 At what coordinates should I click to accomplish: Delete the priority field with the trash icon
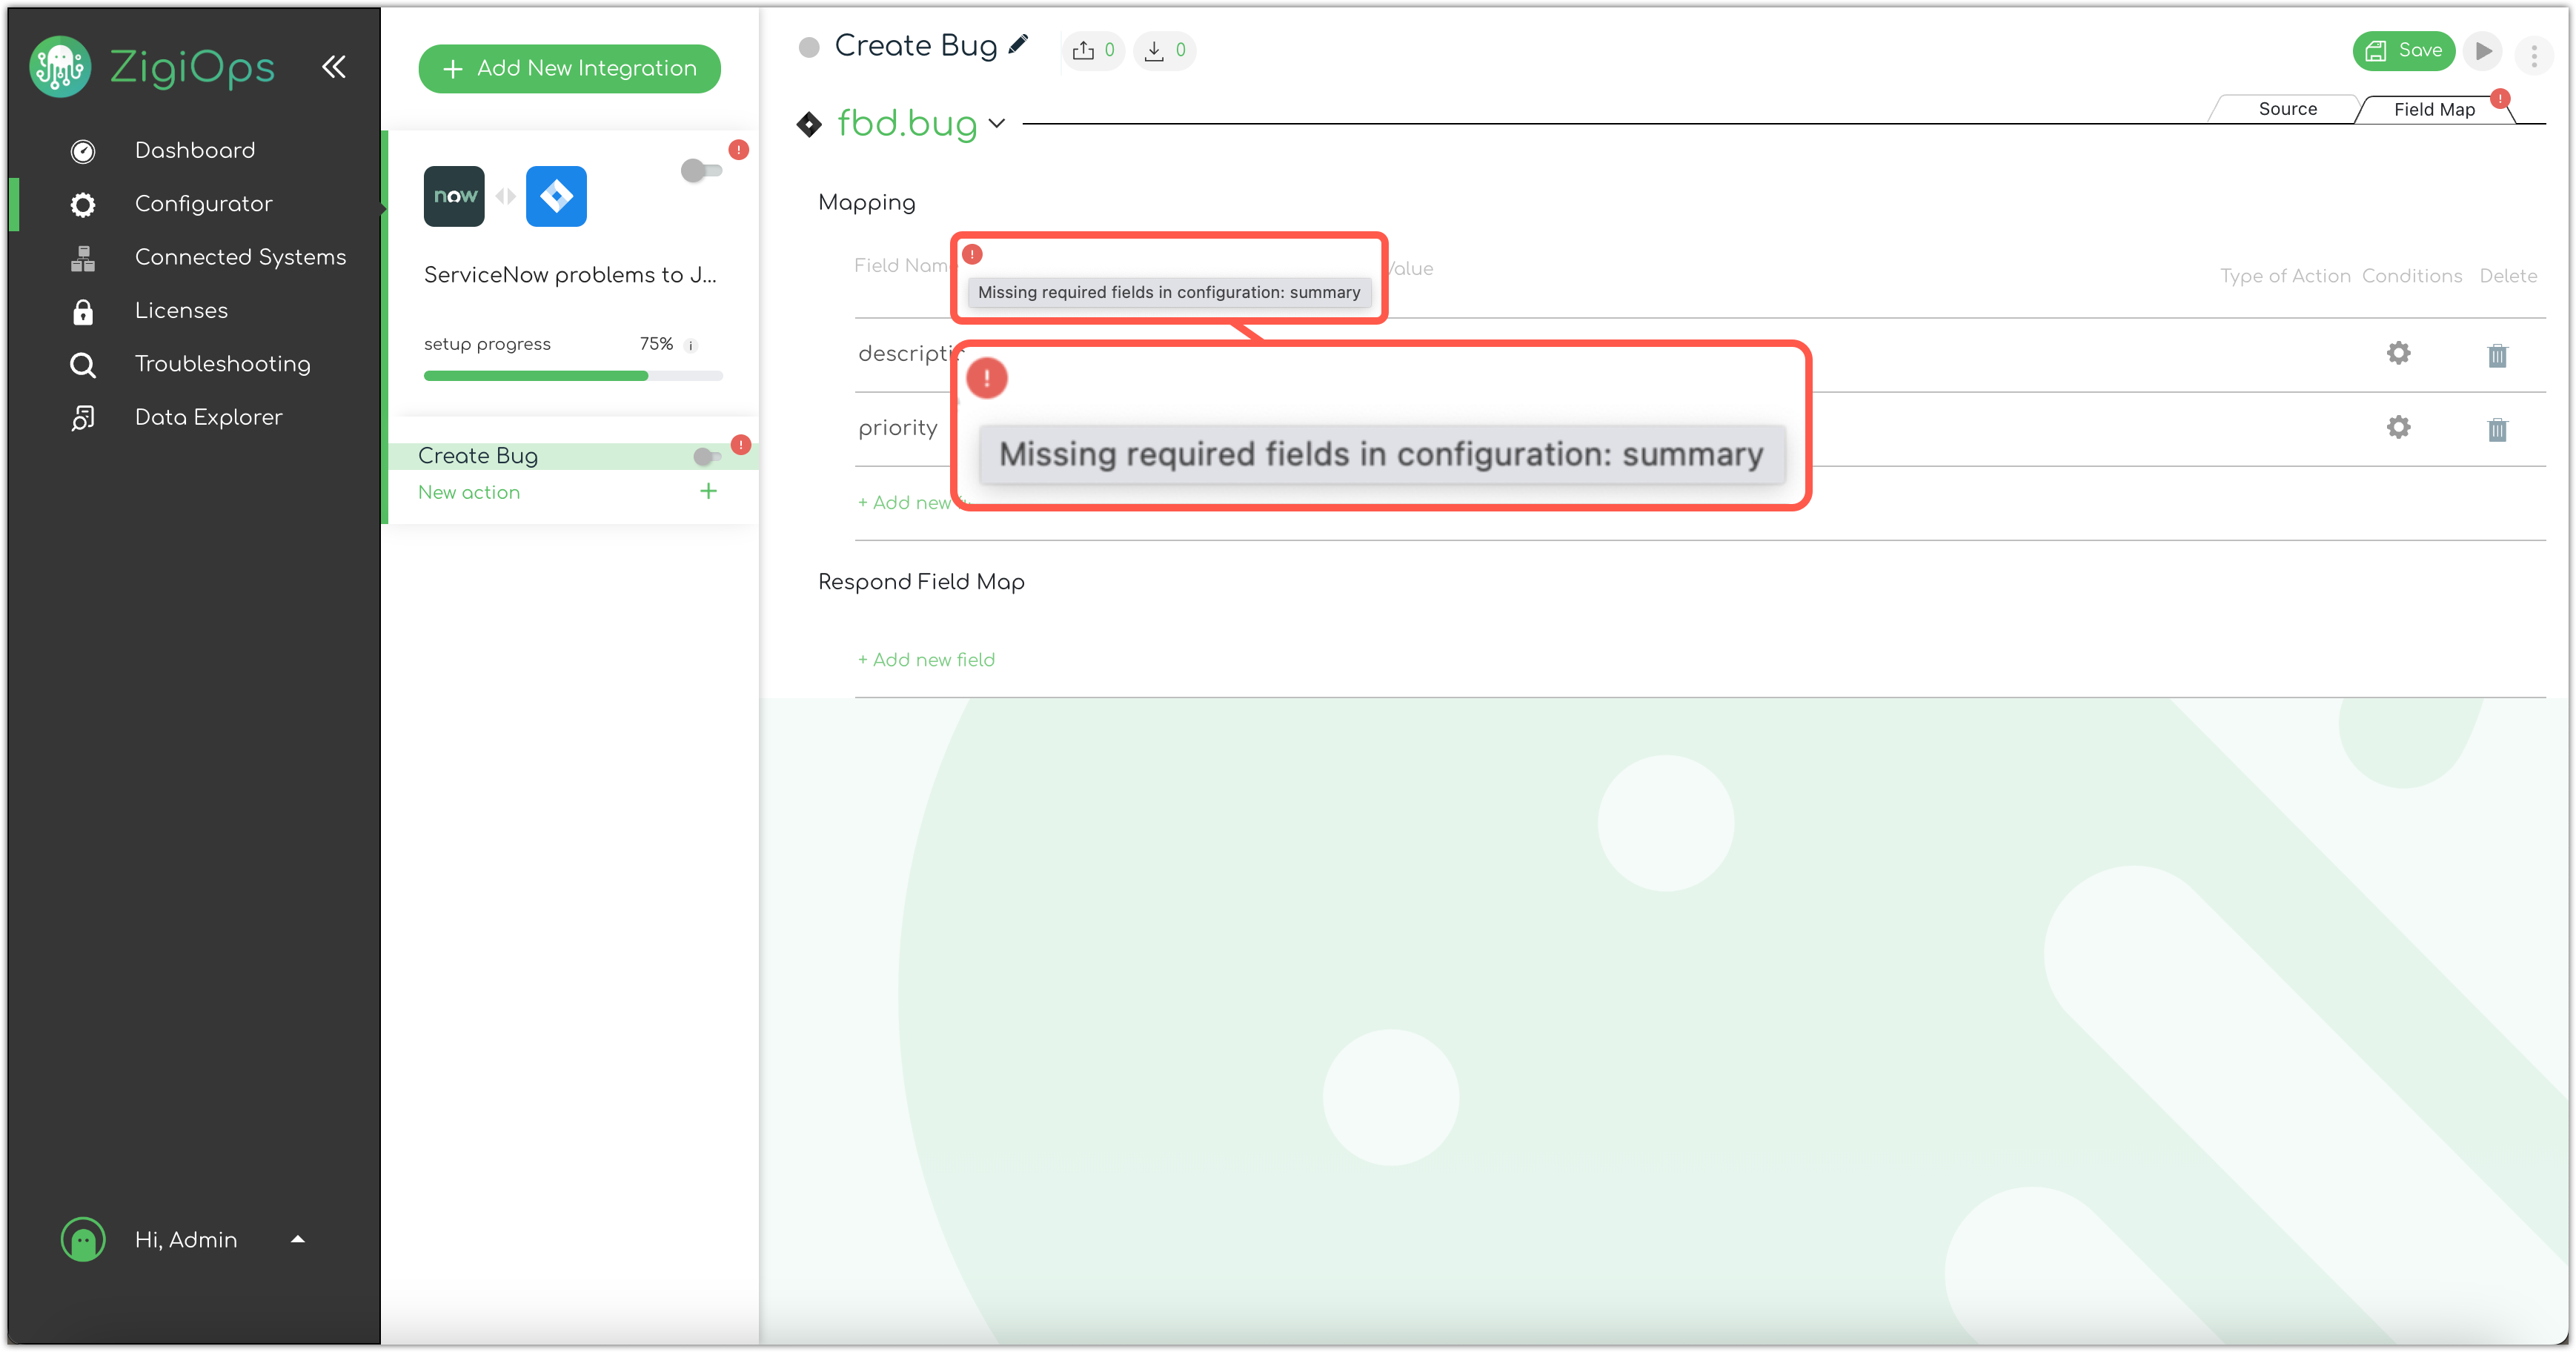coord(2497,429)
